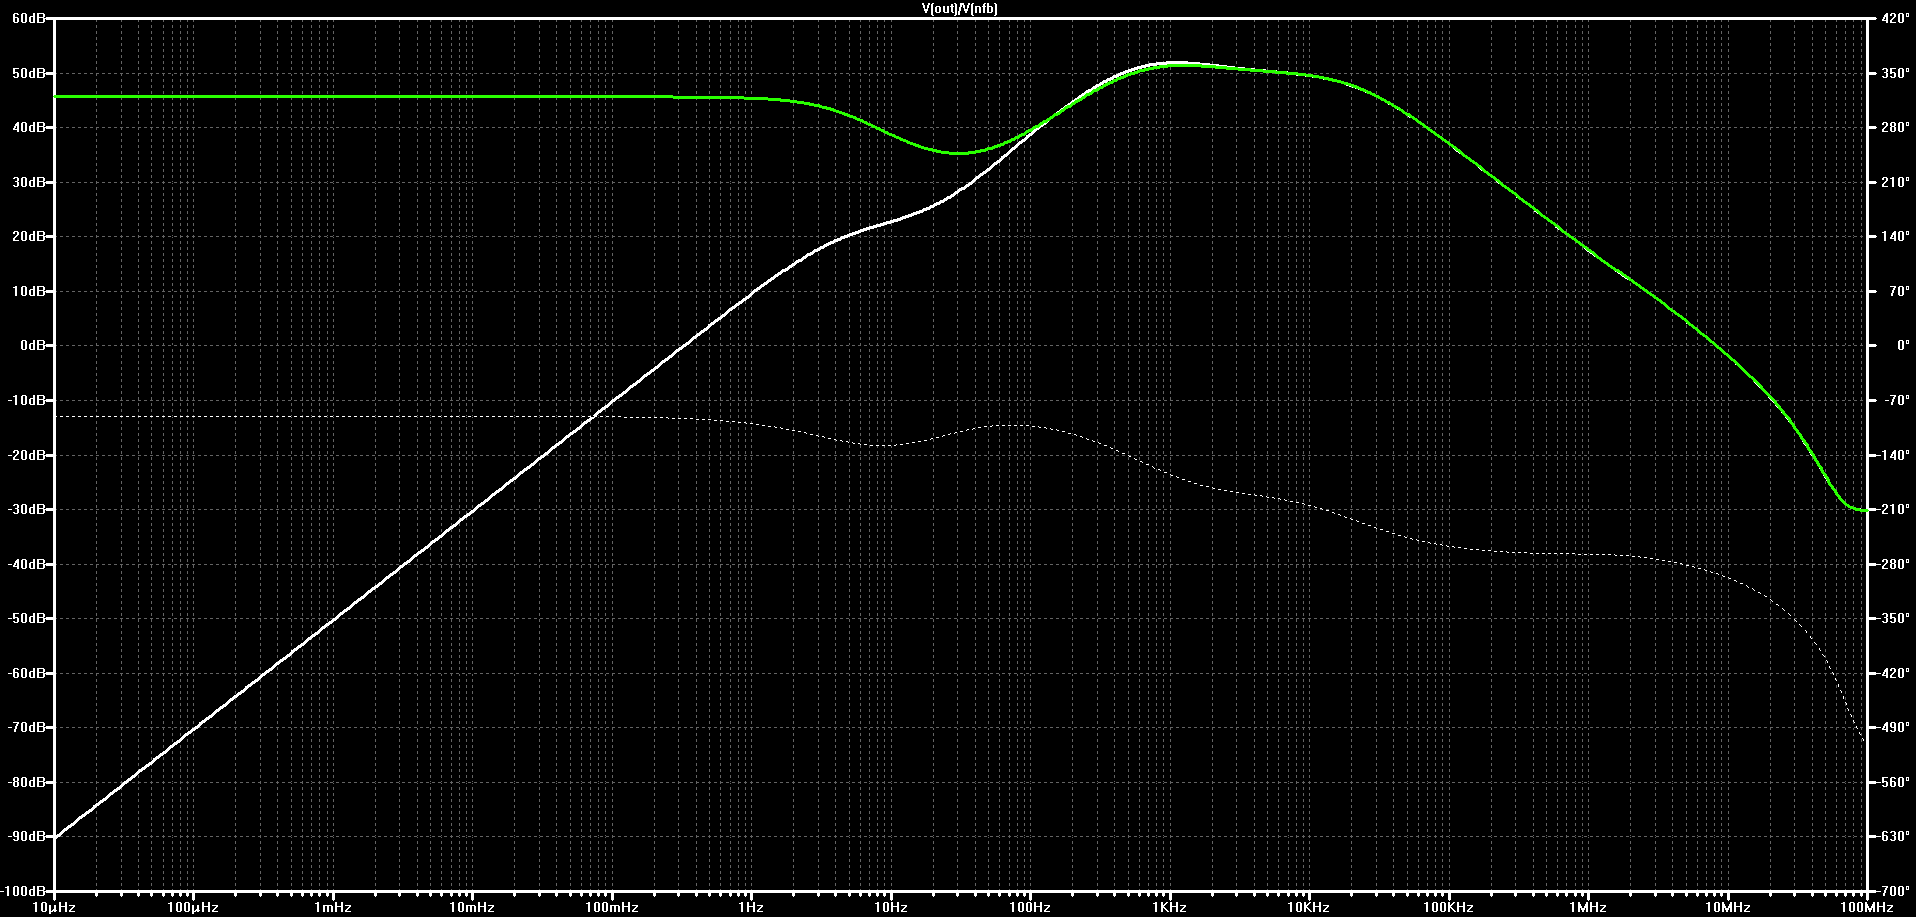Click the 10mHz frequency axis label
The image size is (1916, 917).
(x=471, y=907)
